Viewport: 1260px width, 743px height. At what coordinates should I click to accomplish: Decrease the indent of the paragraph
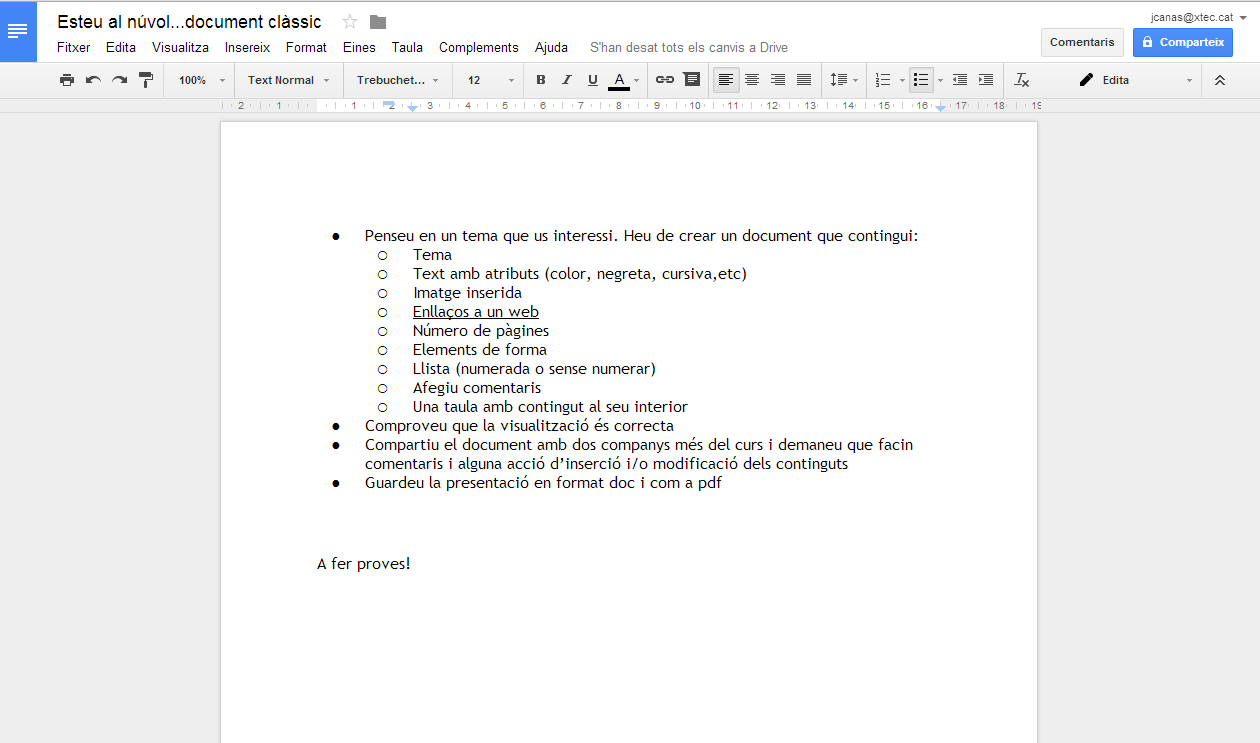pos(960,80)
